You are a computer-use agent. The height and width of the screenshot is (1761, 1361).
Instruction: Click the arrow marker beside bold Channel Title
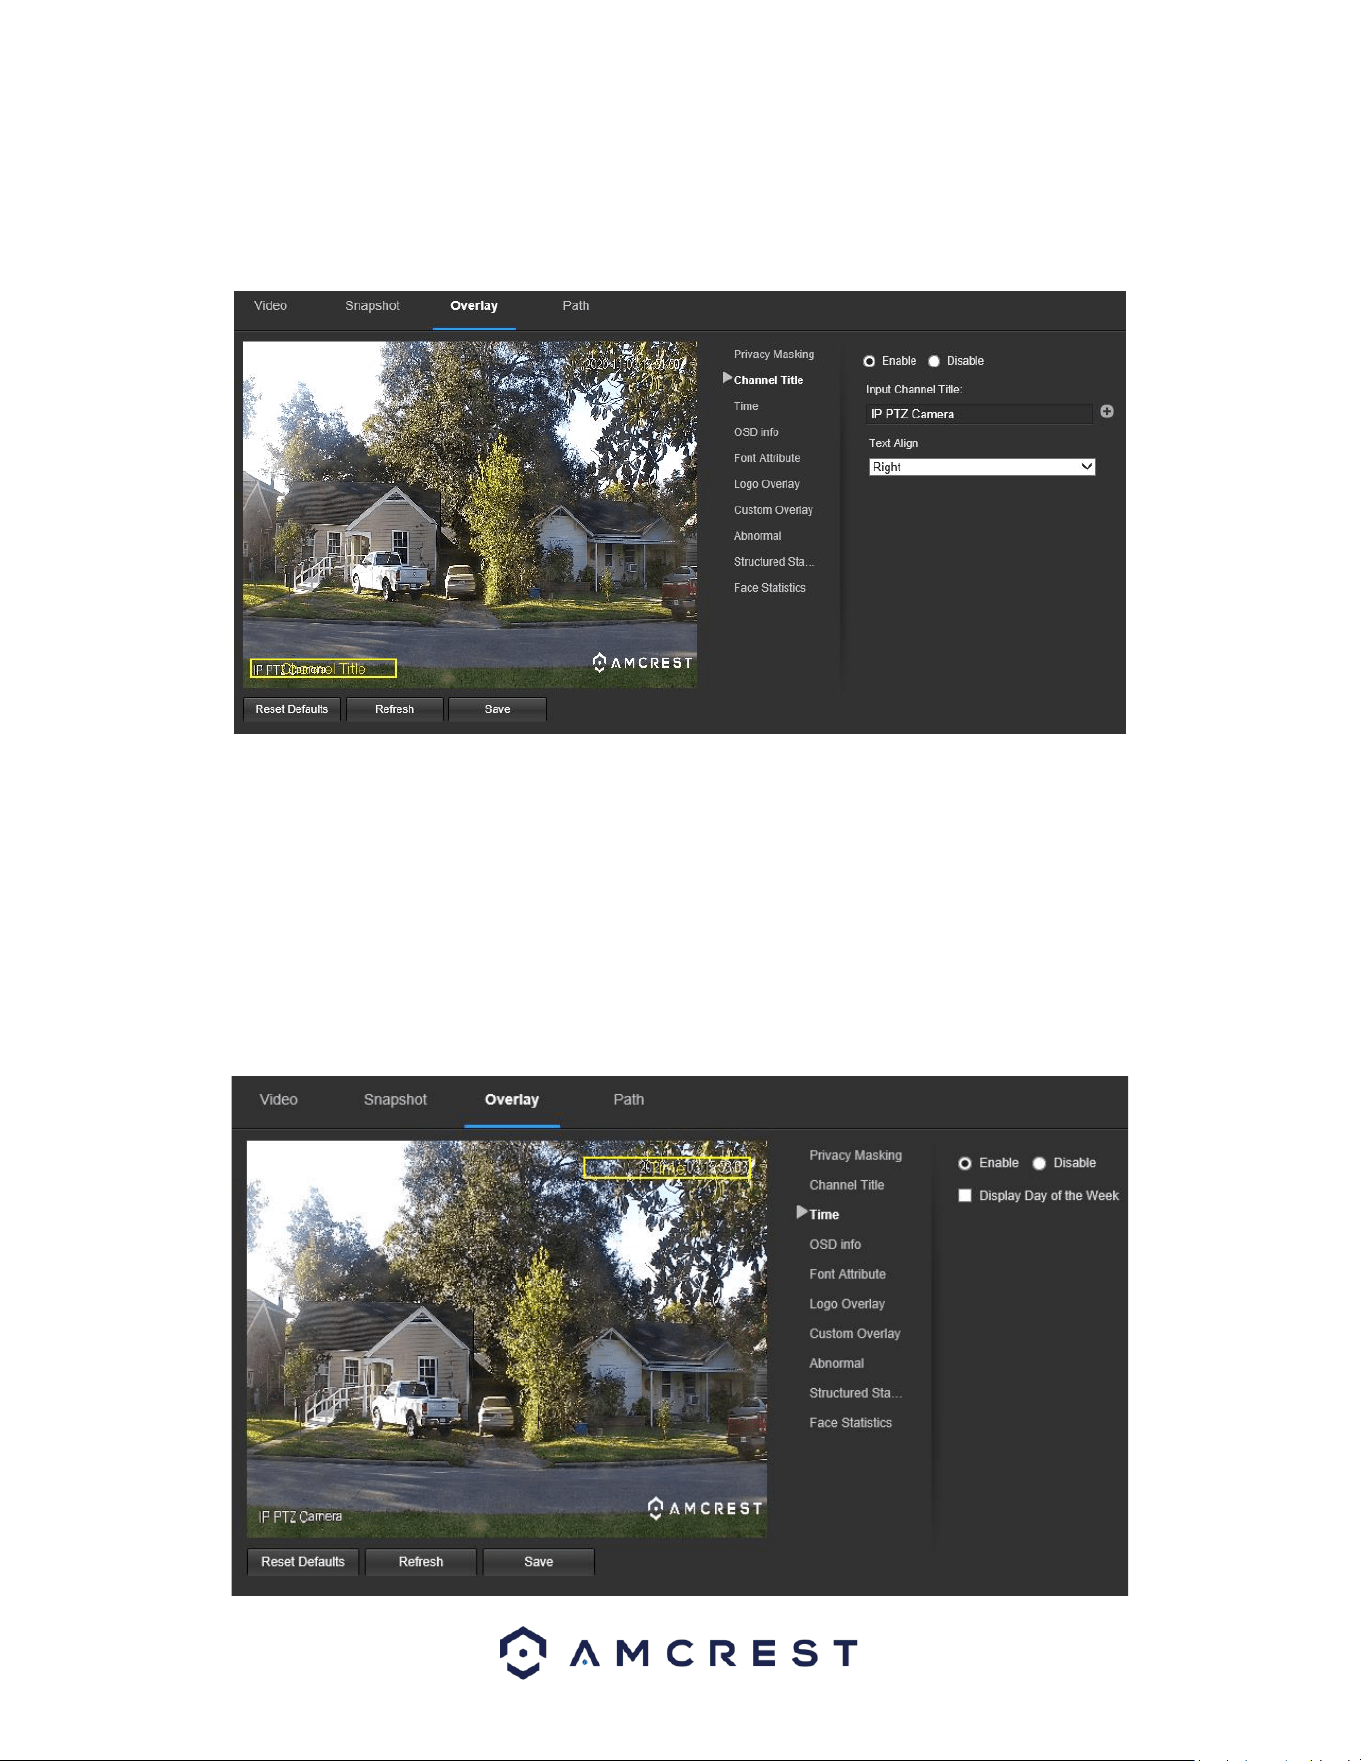click(x=728, y=378)
